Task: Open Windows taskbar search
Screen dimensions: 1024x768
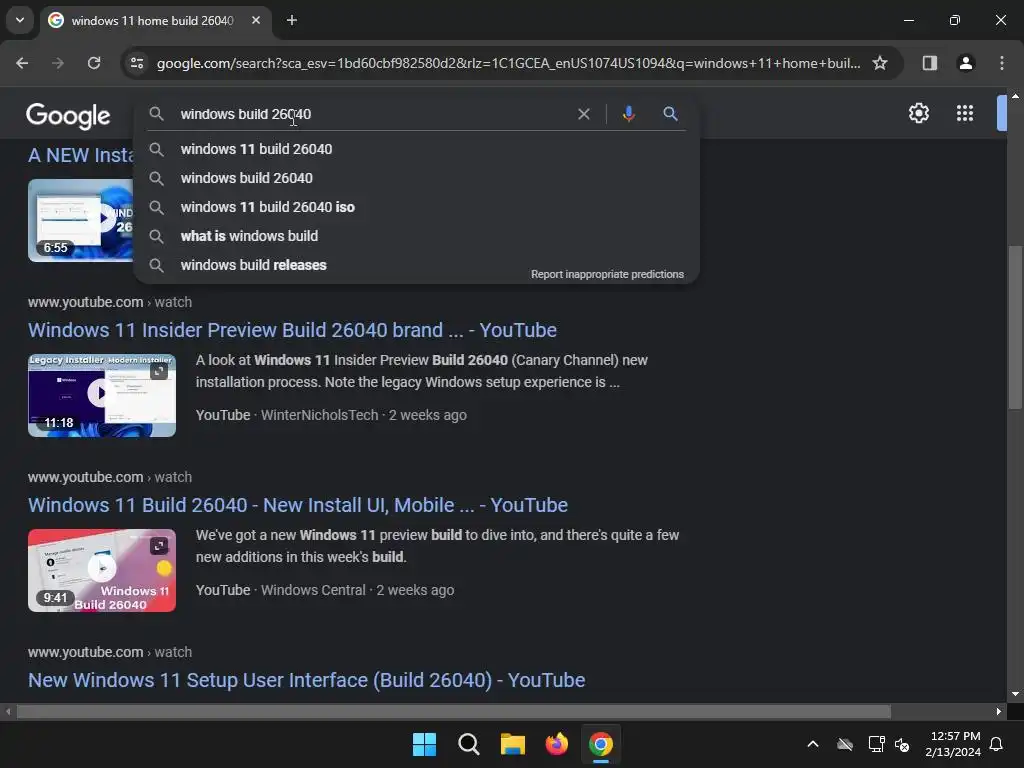Action: click(469, 744)
